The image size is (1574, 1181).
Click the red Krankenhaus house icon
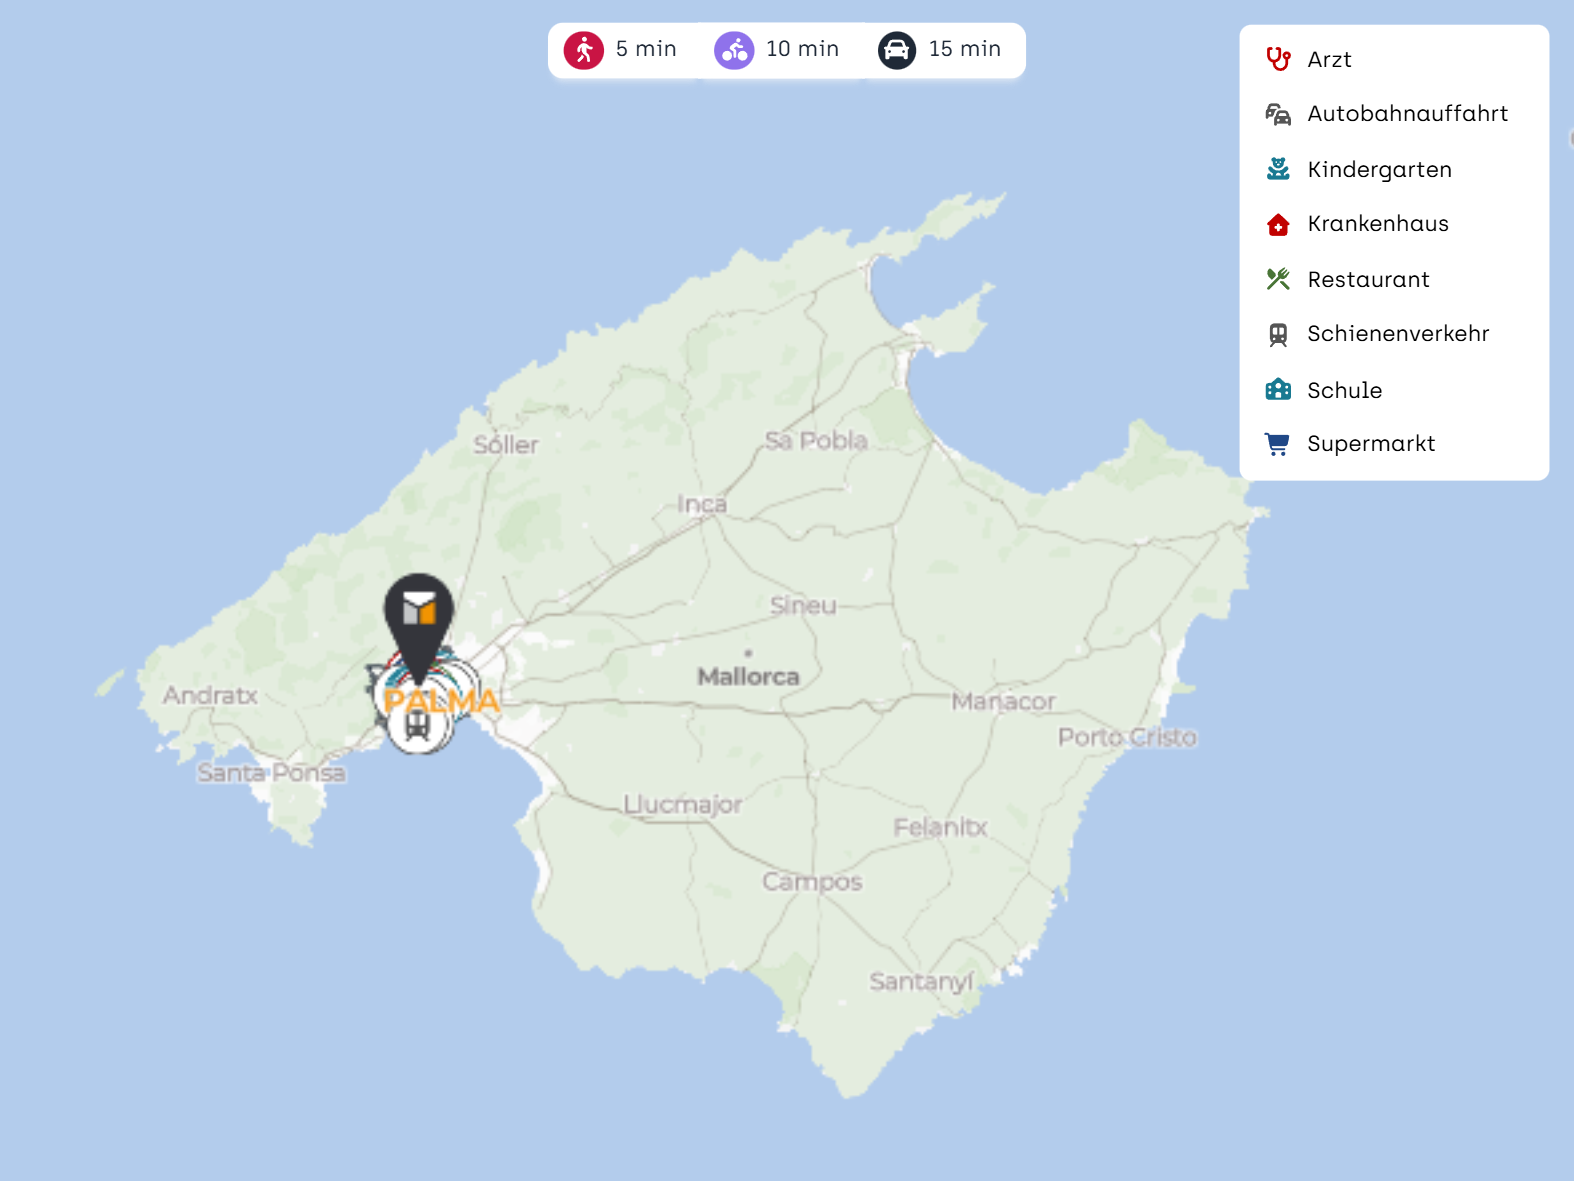(1278, 224)
